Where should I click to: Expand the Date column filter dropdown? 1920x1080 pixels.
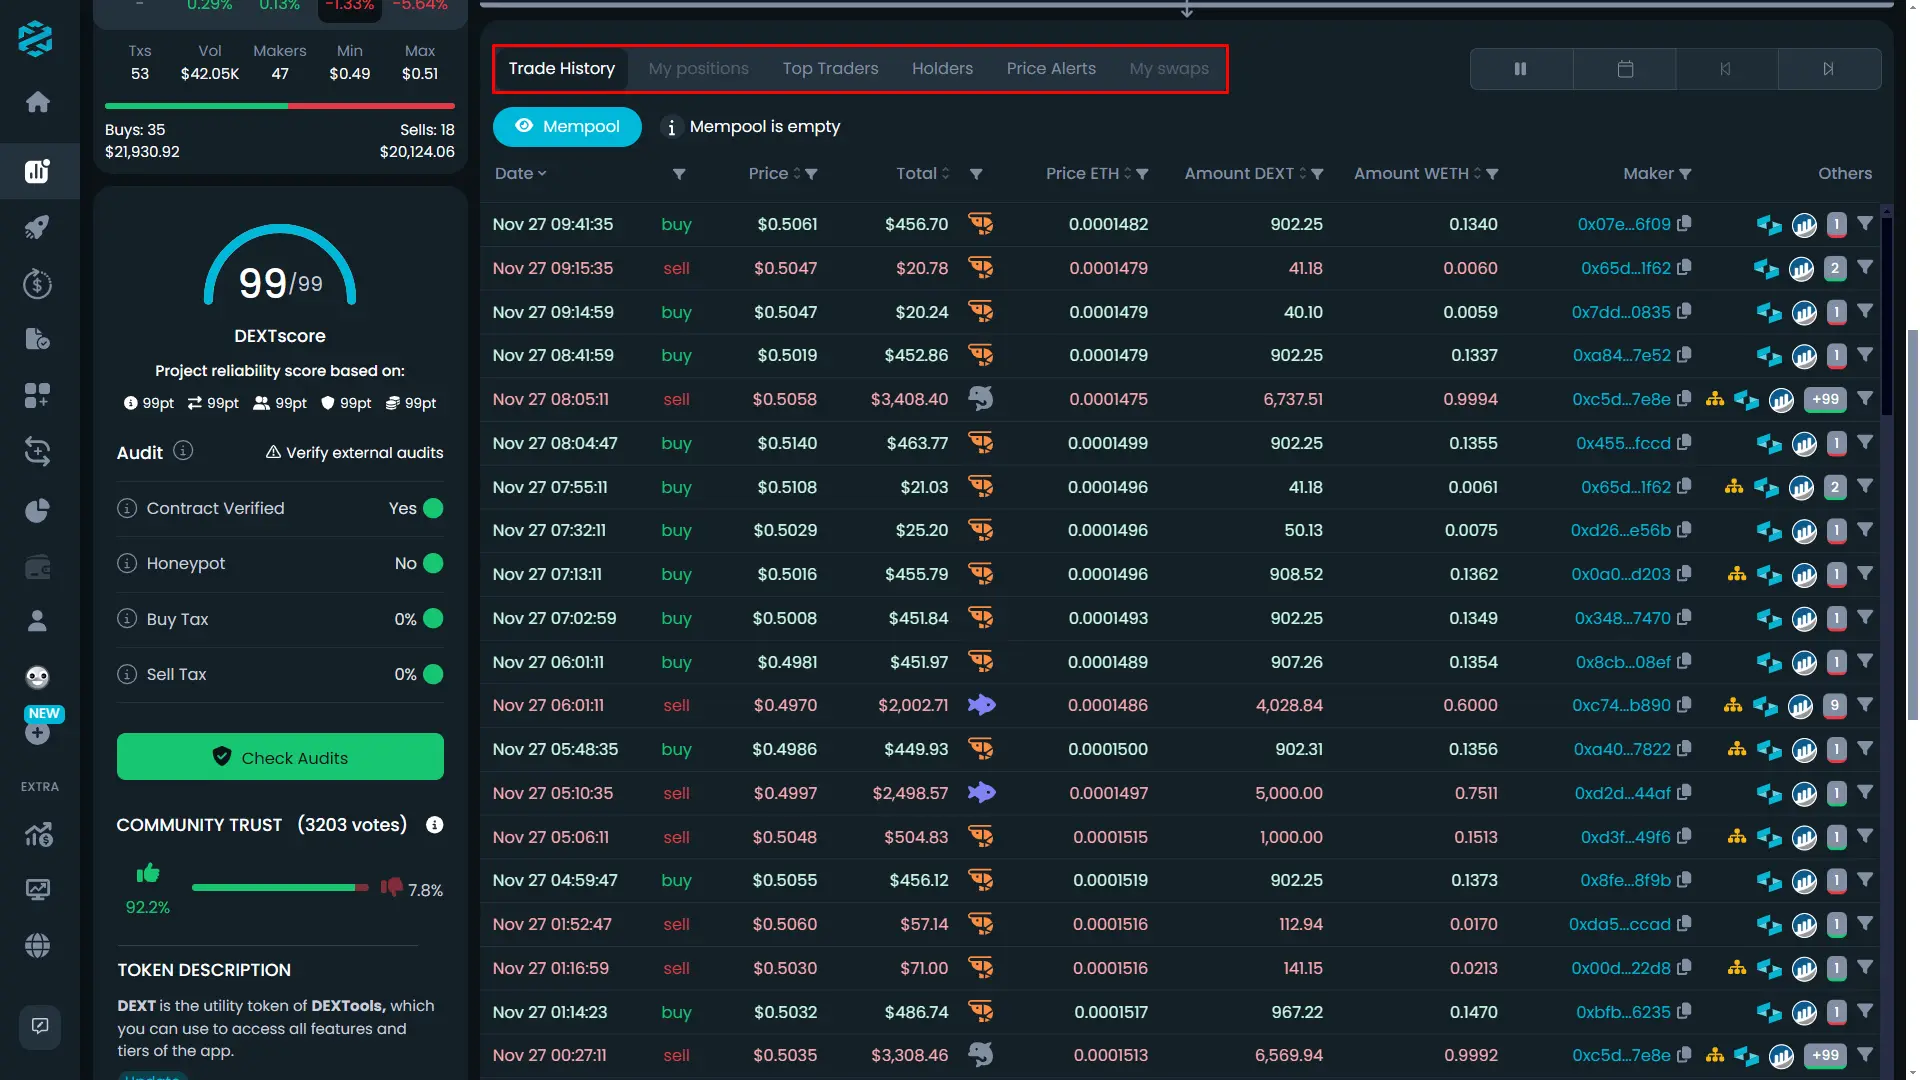(678, 173)
